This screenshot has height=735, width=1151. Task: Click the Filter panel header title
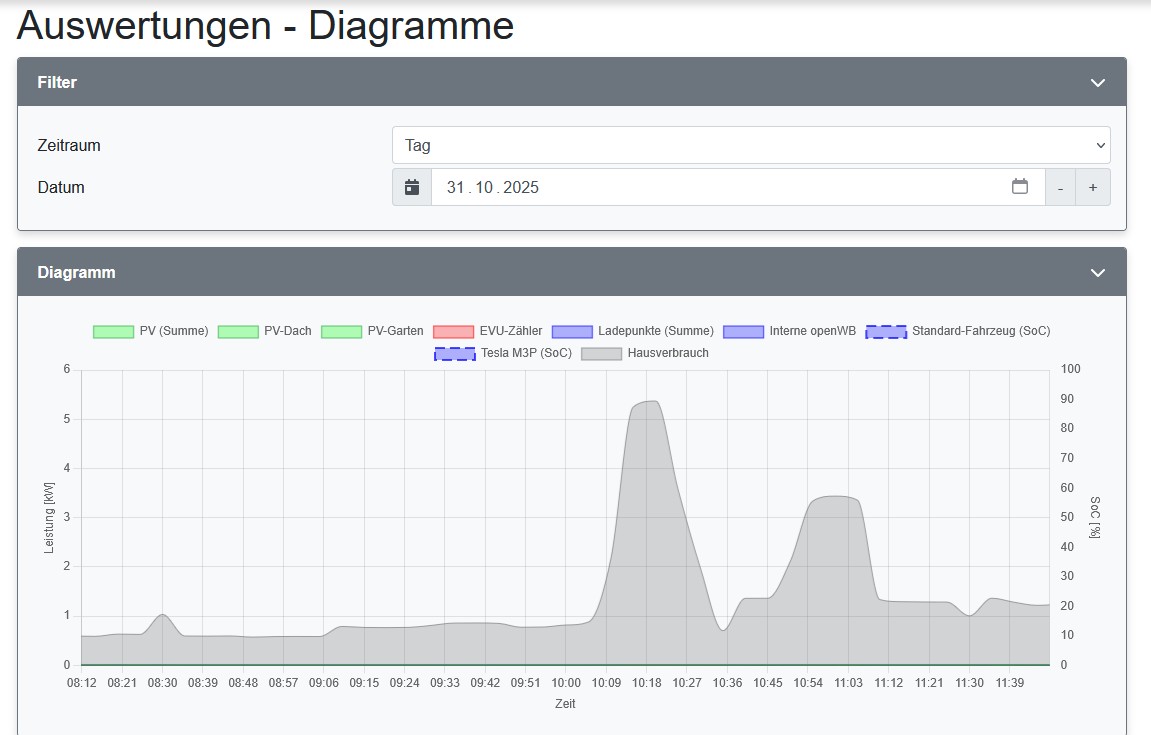point(57,82)
